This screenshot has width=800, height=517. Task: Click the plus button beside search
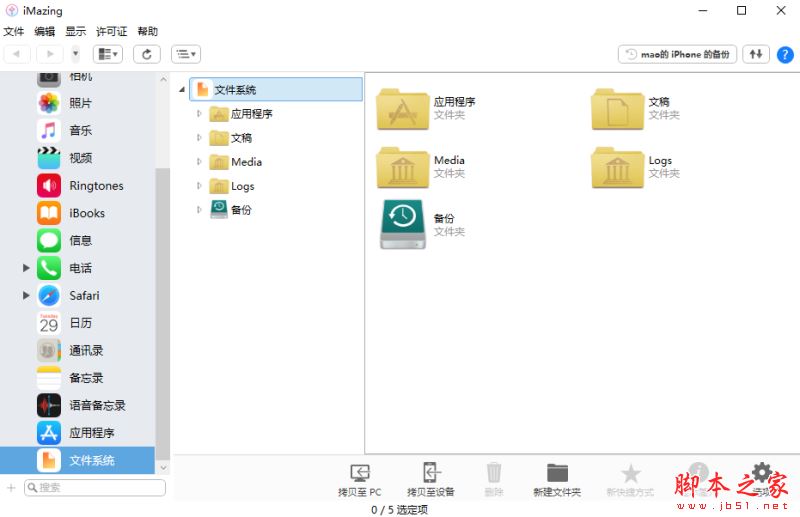[x=11, y=488]
